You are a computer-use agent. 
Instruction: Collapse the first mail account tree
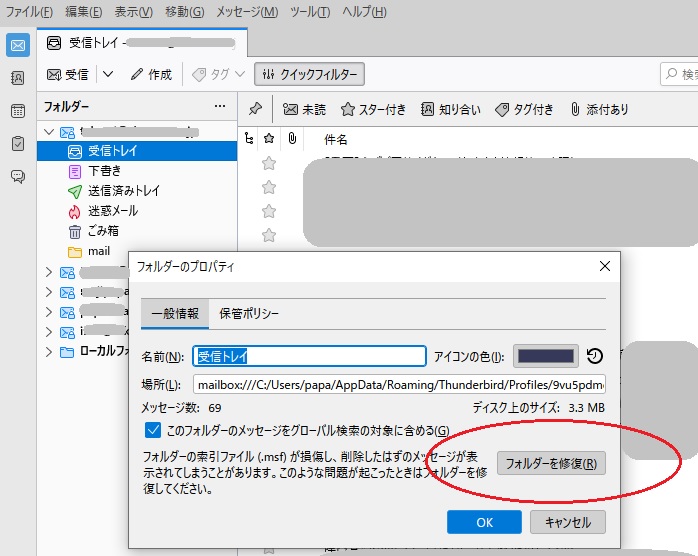[x=50, y=132]
